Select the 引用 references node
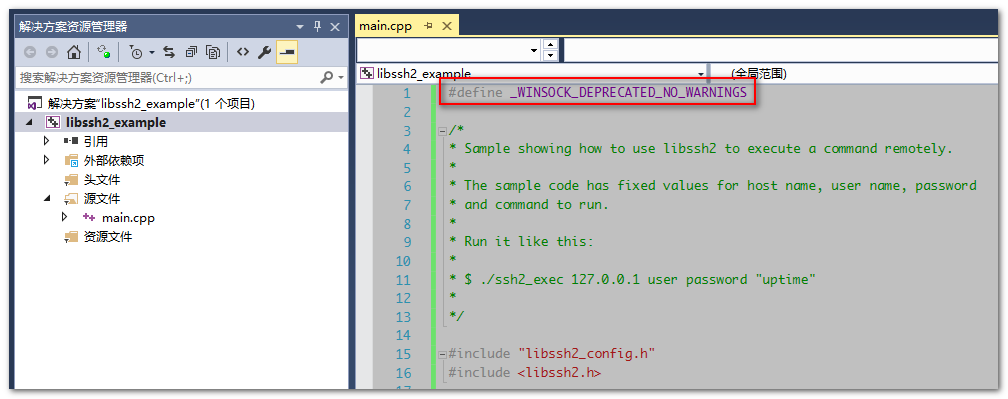The width and height of the screenshot is (1008, 399). tap(96, 141)
